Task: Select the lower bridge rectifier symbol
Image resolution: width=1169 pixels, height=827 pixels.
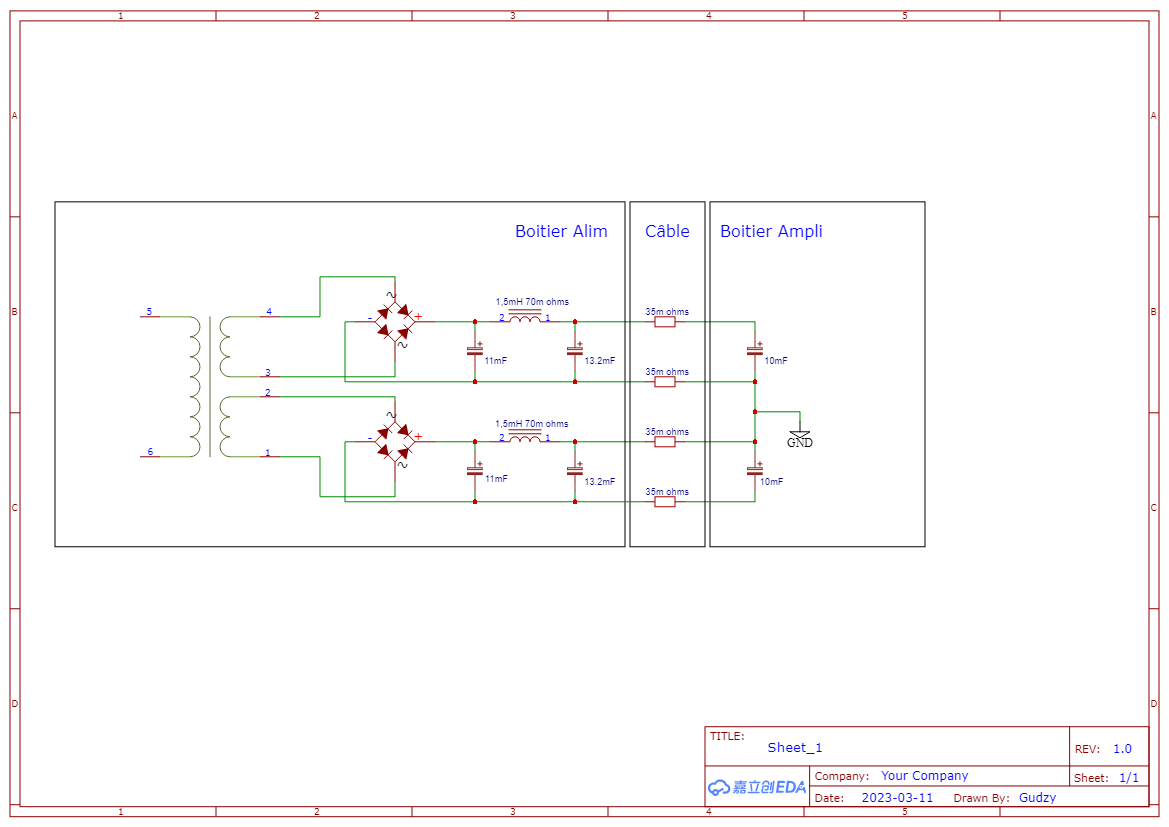Action: point(394,441)
